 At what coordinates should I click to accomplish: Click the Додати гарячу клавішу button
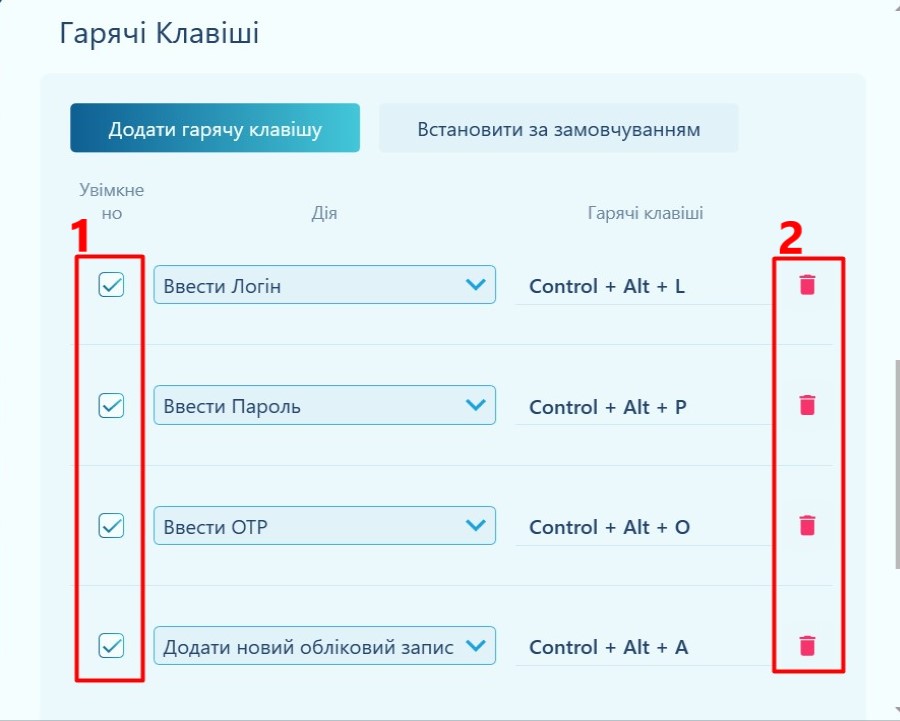tap(215, 129)
